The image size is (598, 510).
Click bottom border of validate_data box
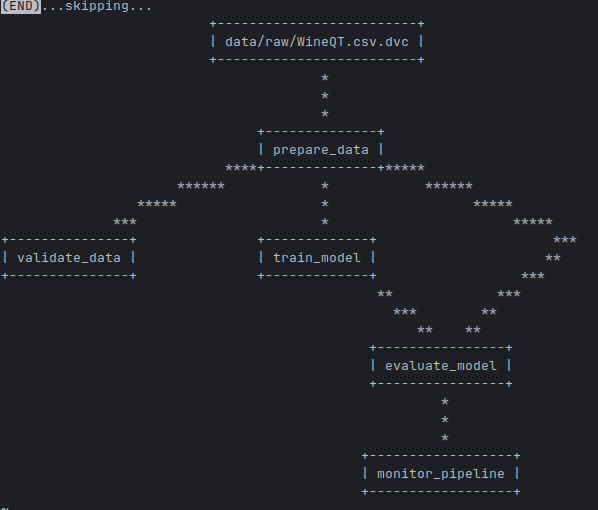(x=69, y=276)
